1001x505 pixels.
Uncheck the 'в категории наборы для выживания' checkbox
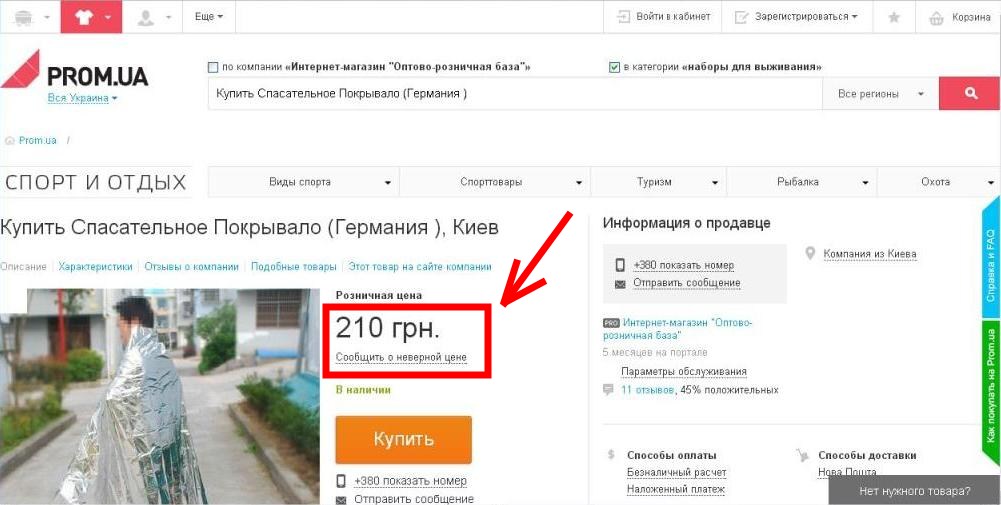[614, 67]
